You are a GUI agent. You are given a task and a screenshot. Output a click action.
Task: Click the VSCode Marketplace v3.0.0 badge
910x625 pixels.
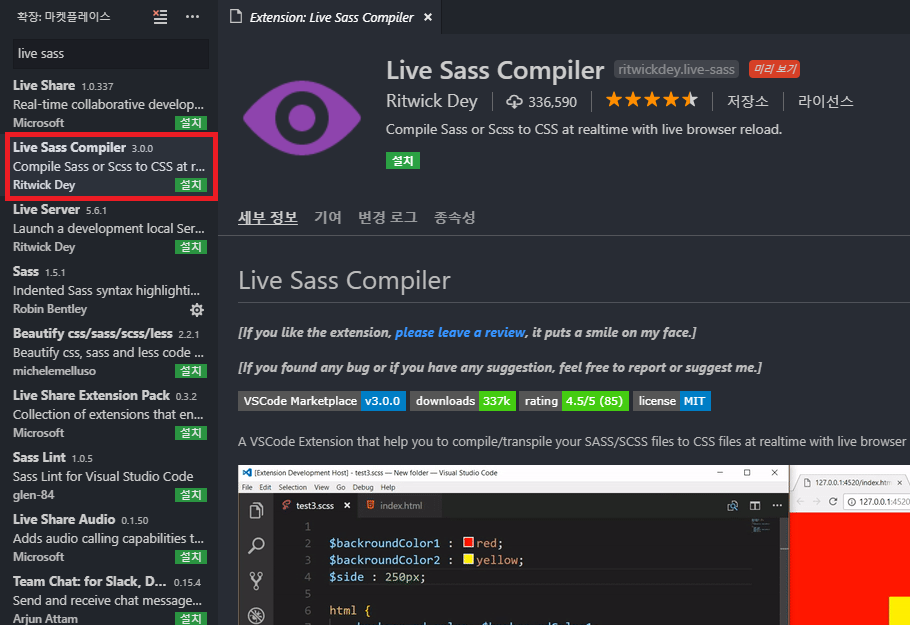point(322,401)
